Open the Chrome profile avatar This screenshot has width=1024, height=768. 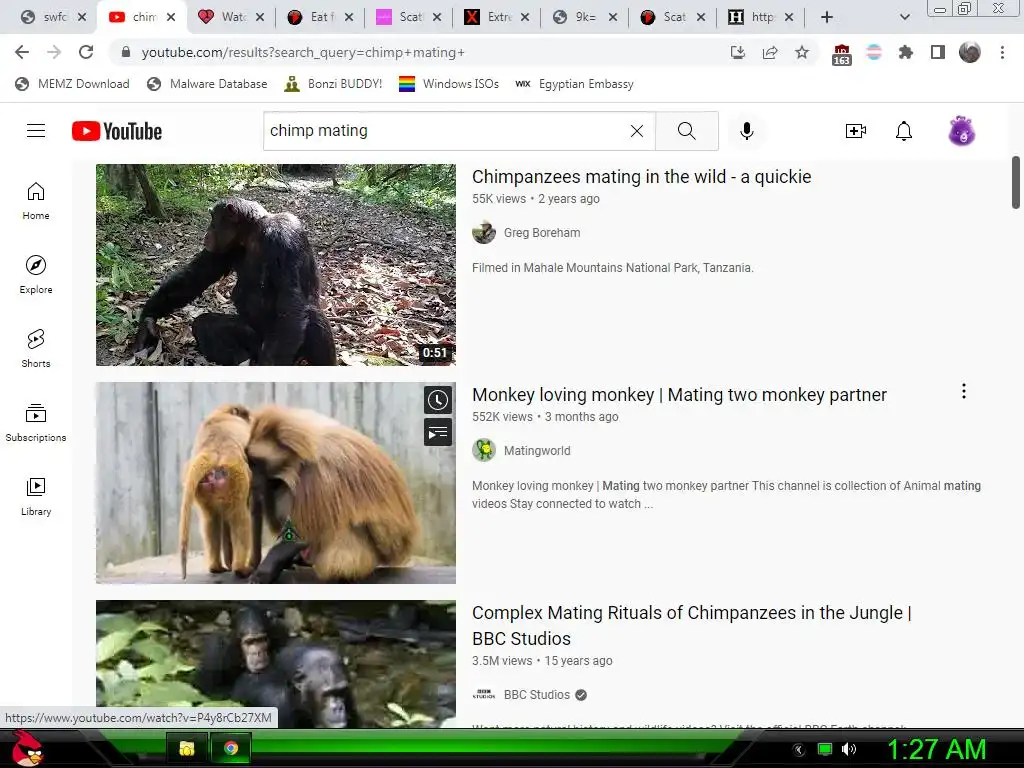[970, 52]
